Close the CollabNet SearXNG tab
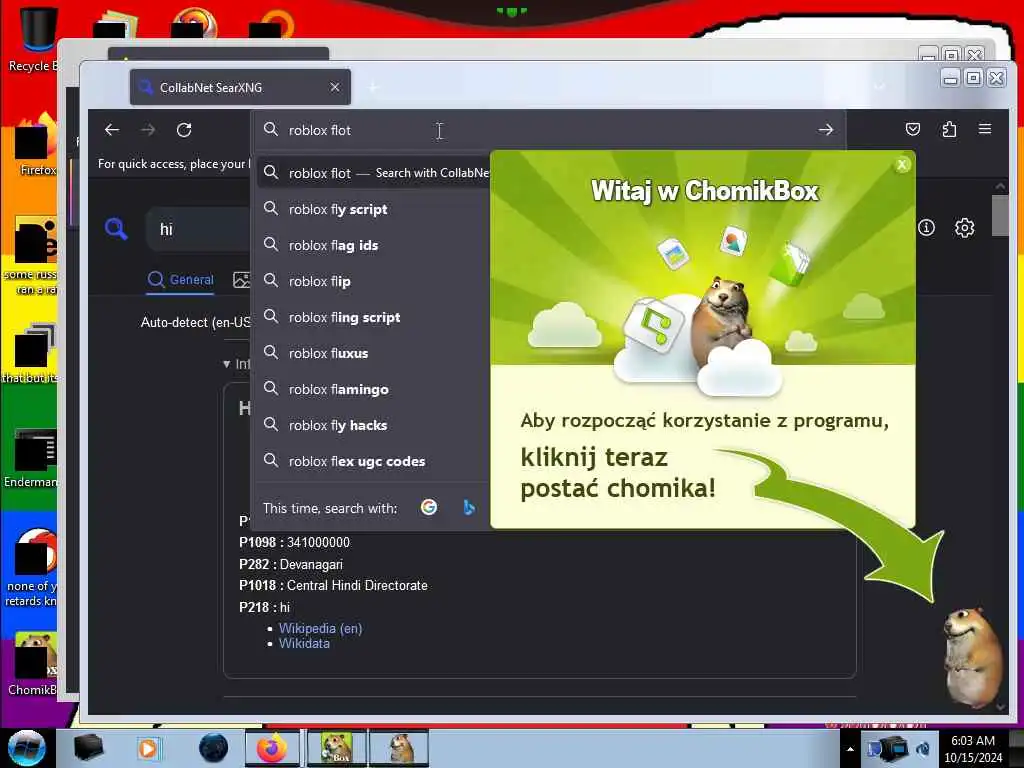This screenshot has width=1024, height=768. 334,87
